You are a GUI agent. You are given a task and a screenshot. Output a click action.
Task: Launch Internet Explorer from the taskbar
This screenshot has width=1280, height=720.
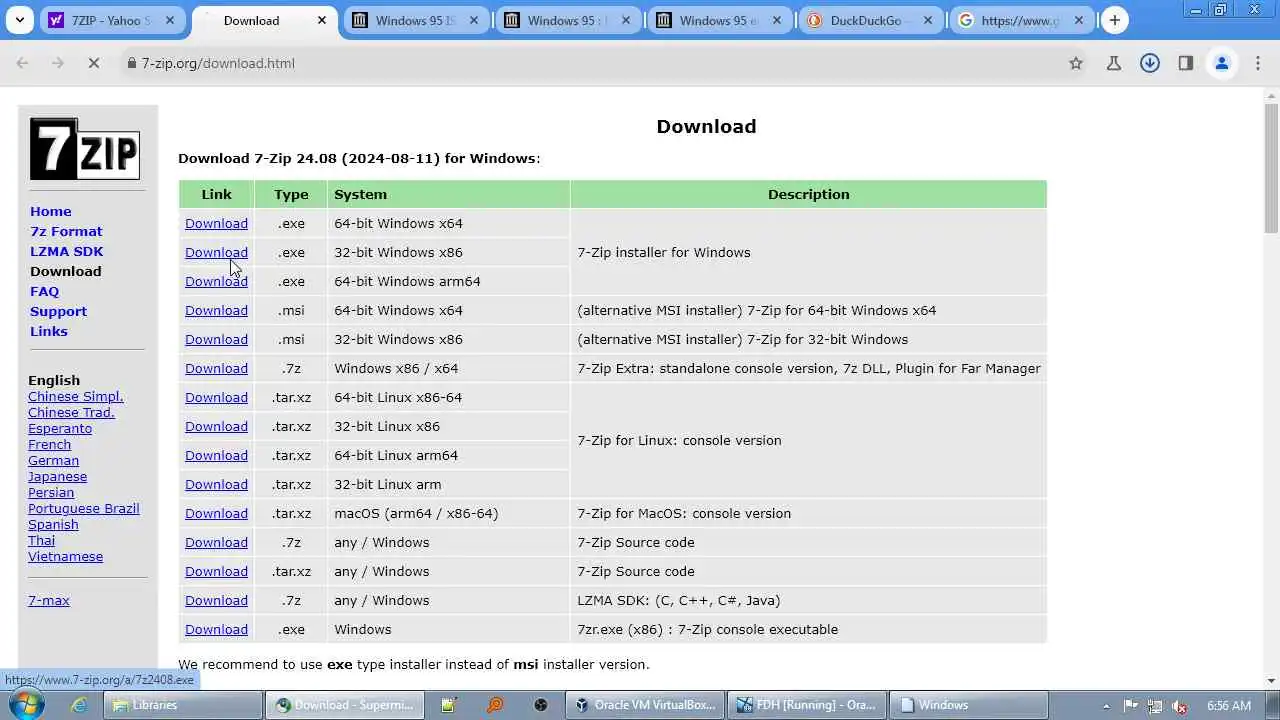[79, 705]
